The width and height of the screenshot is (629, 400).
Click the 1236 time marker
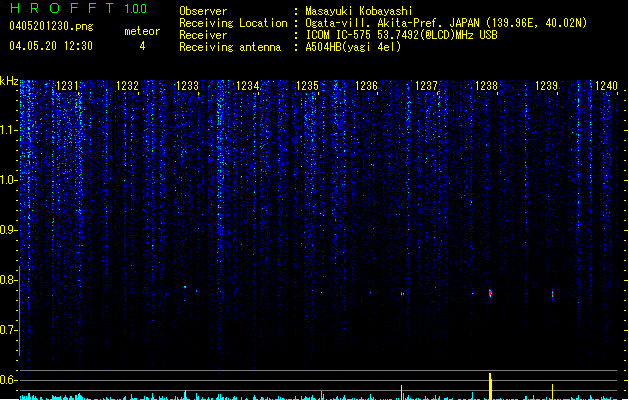click(367, 86)
